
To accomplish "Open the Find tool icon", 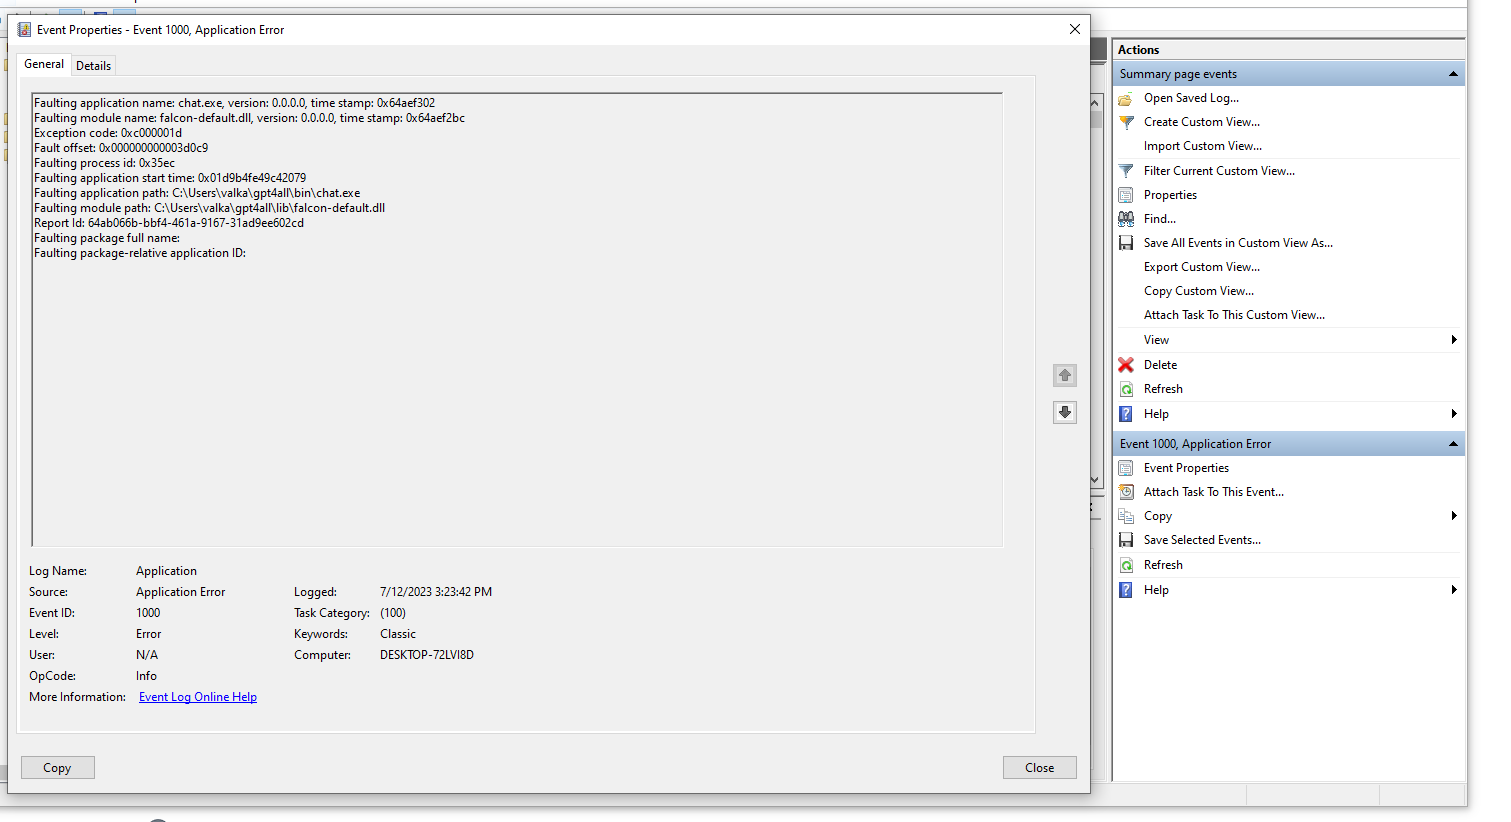I will coord(1127,218).
